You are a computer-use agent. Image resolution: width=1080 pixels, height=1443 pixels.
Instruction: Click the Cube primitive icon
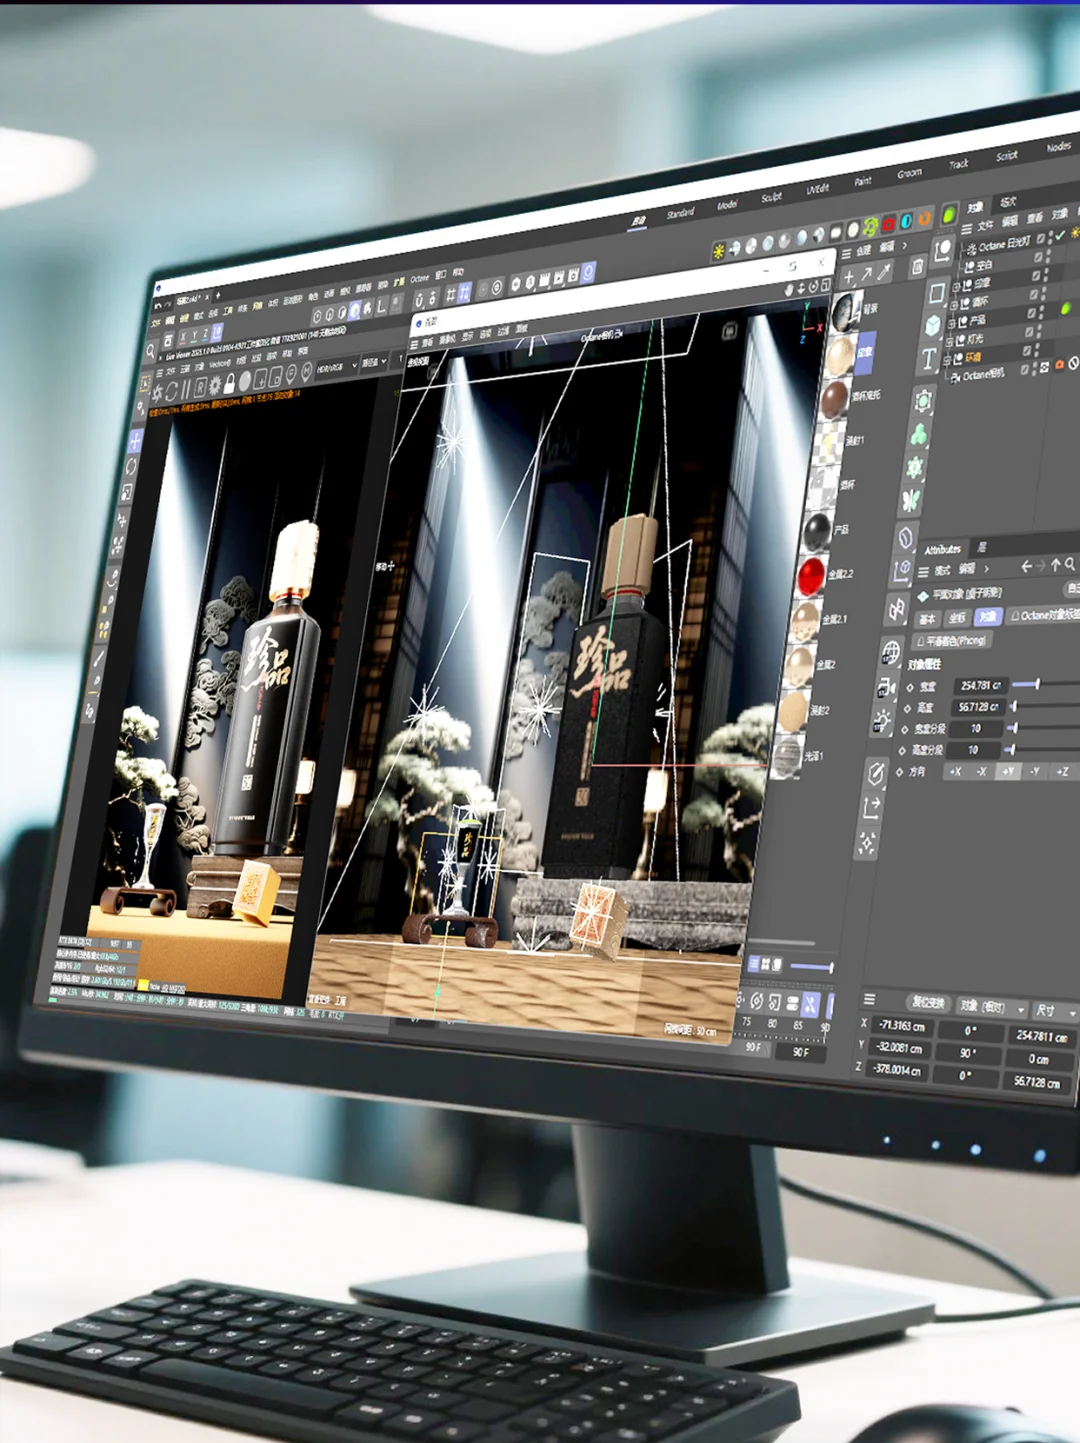tap(933, 325)
